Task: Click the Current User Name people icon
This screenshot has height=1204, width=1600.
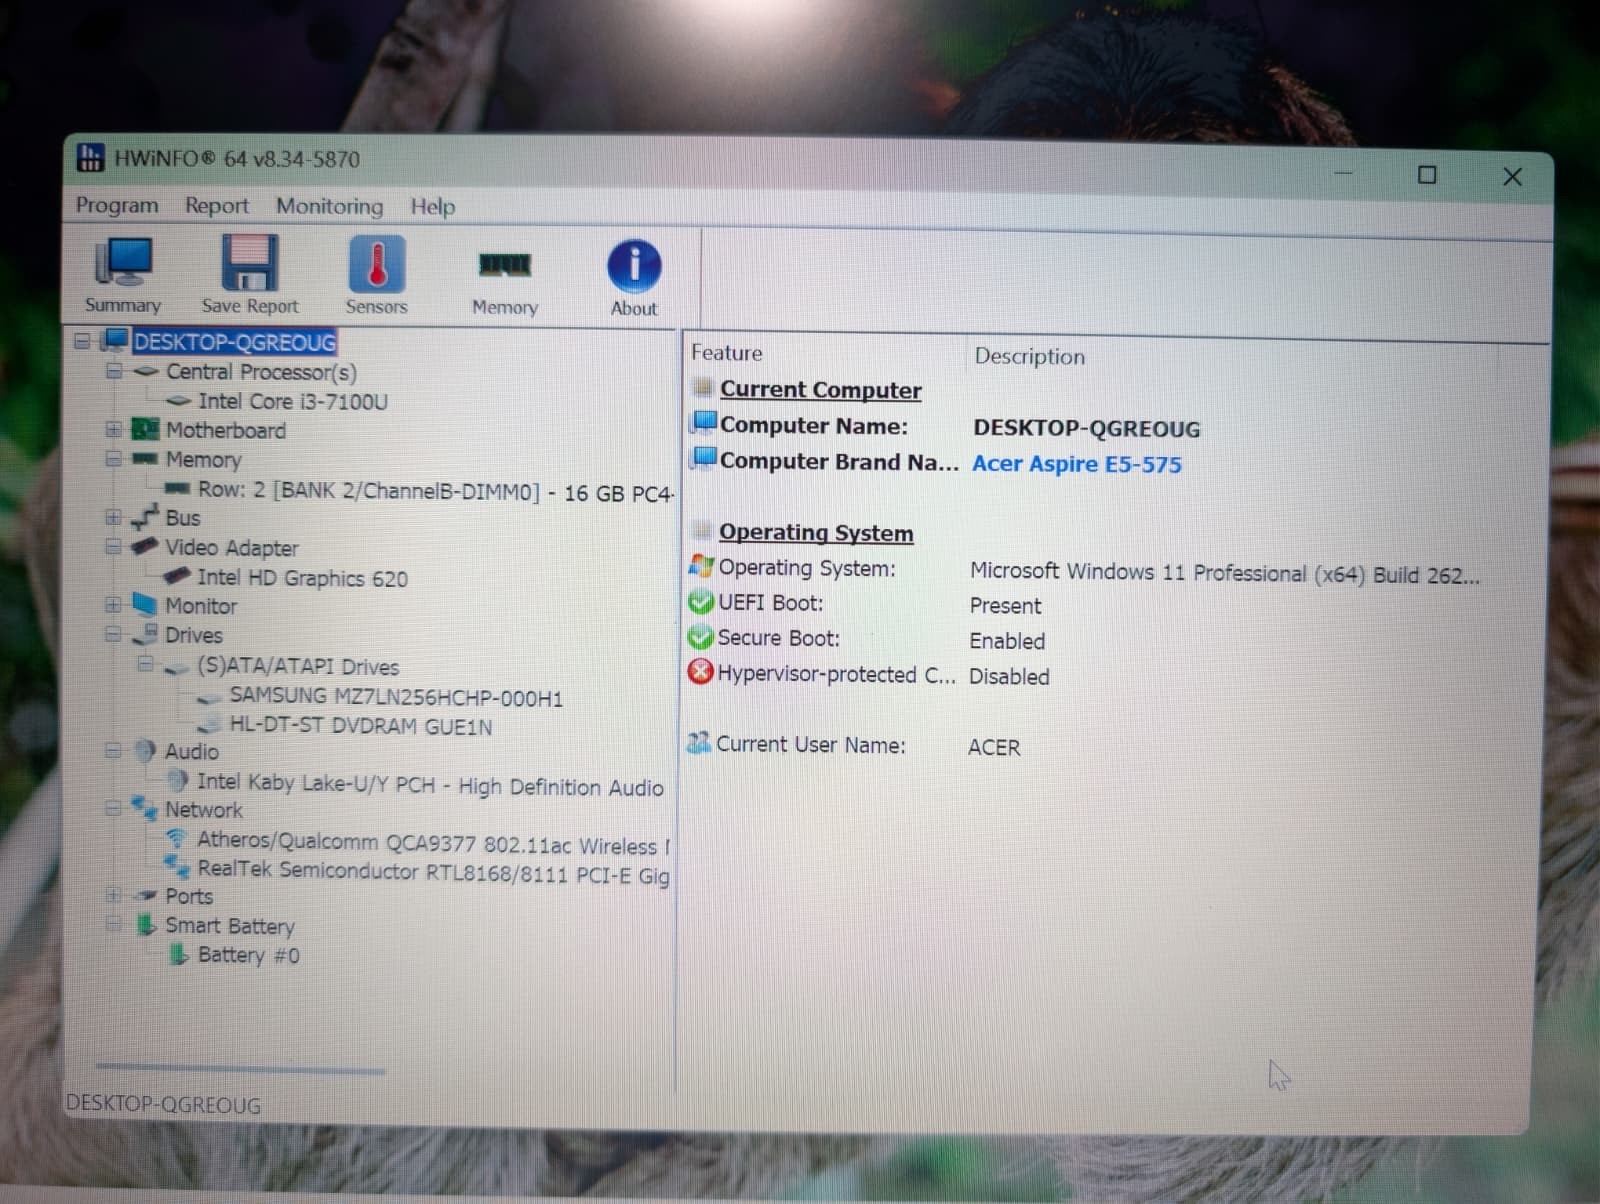Action: coord(699,743)
